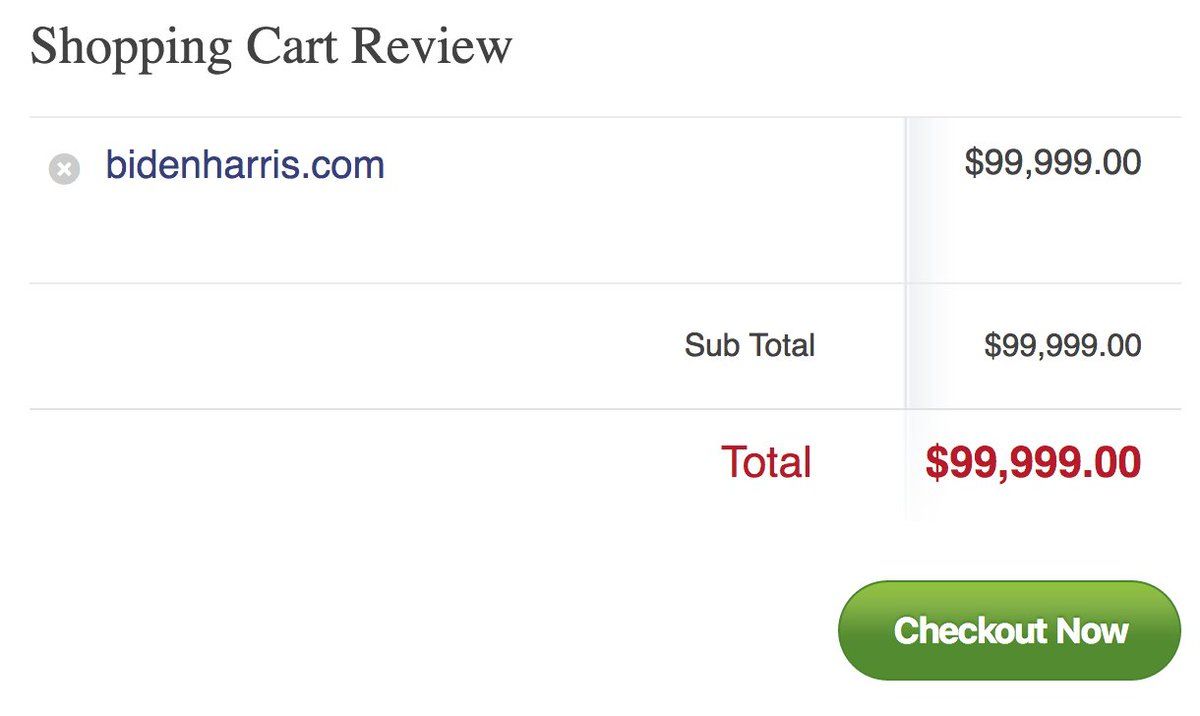Click the Sub Total amount

coord(1062,346)
